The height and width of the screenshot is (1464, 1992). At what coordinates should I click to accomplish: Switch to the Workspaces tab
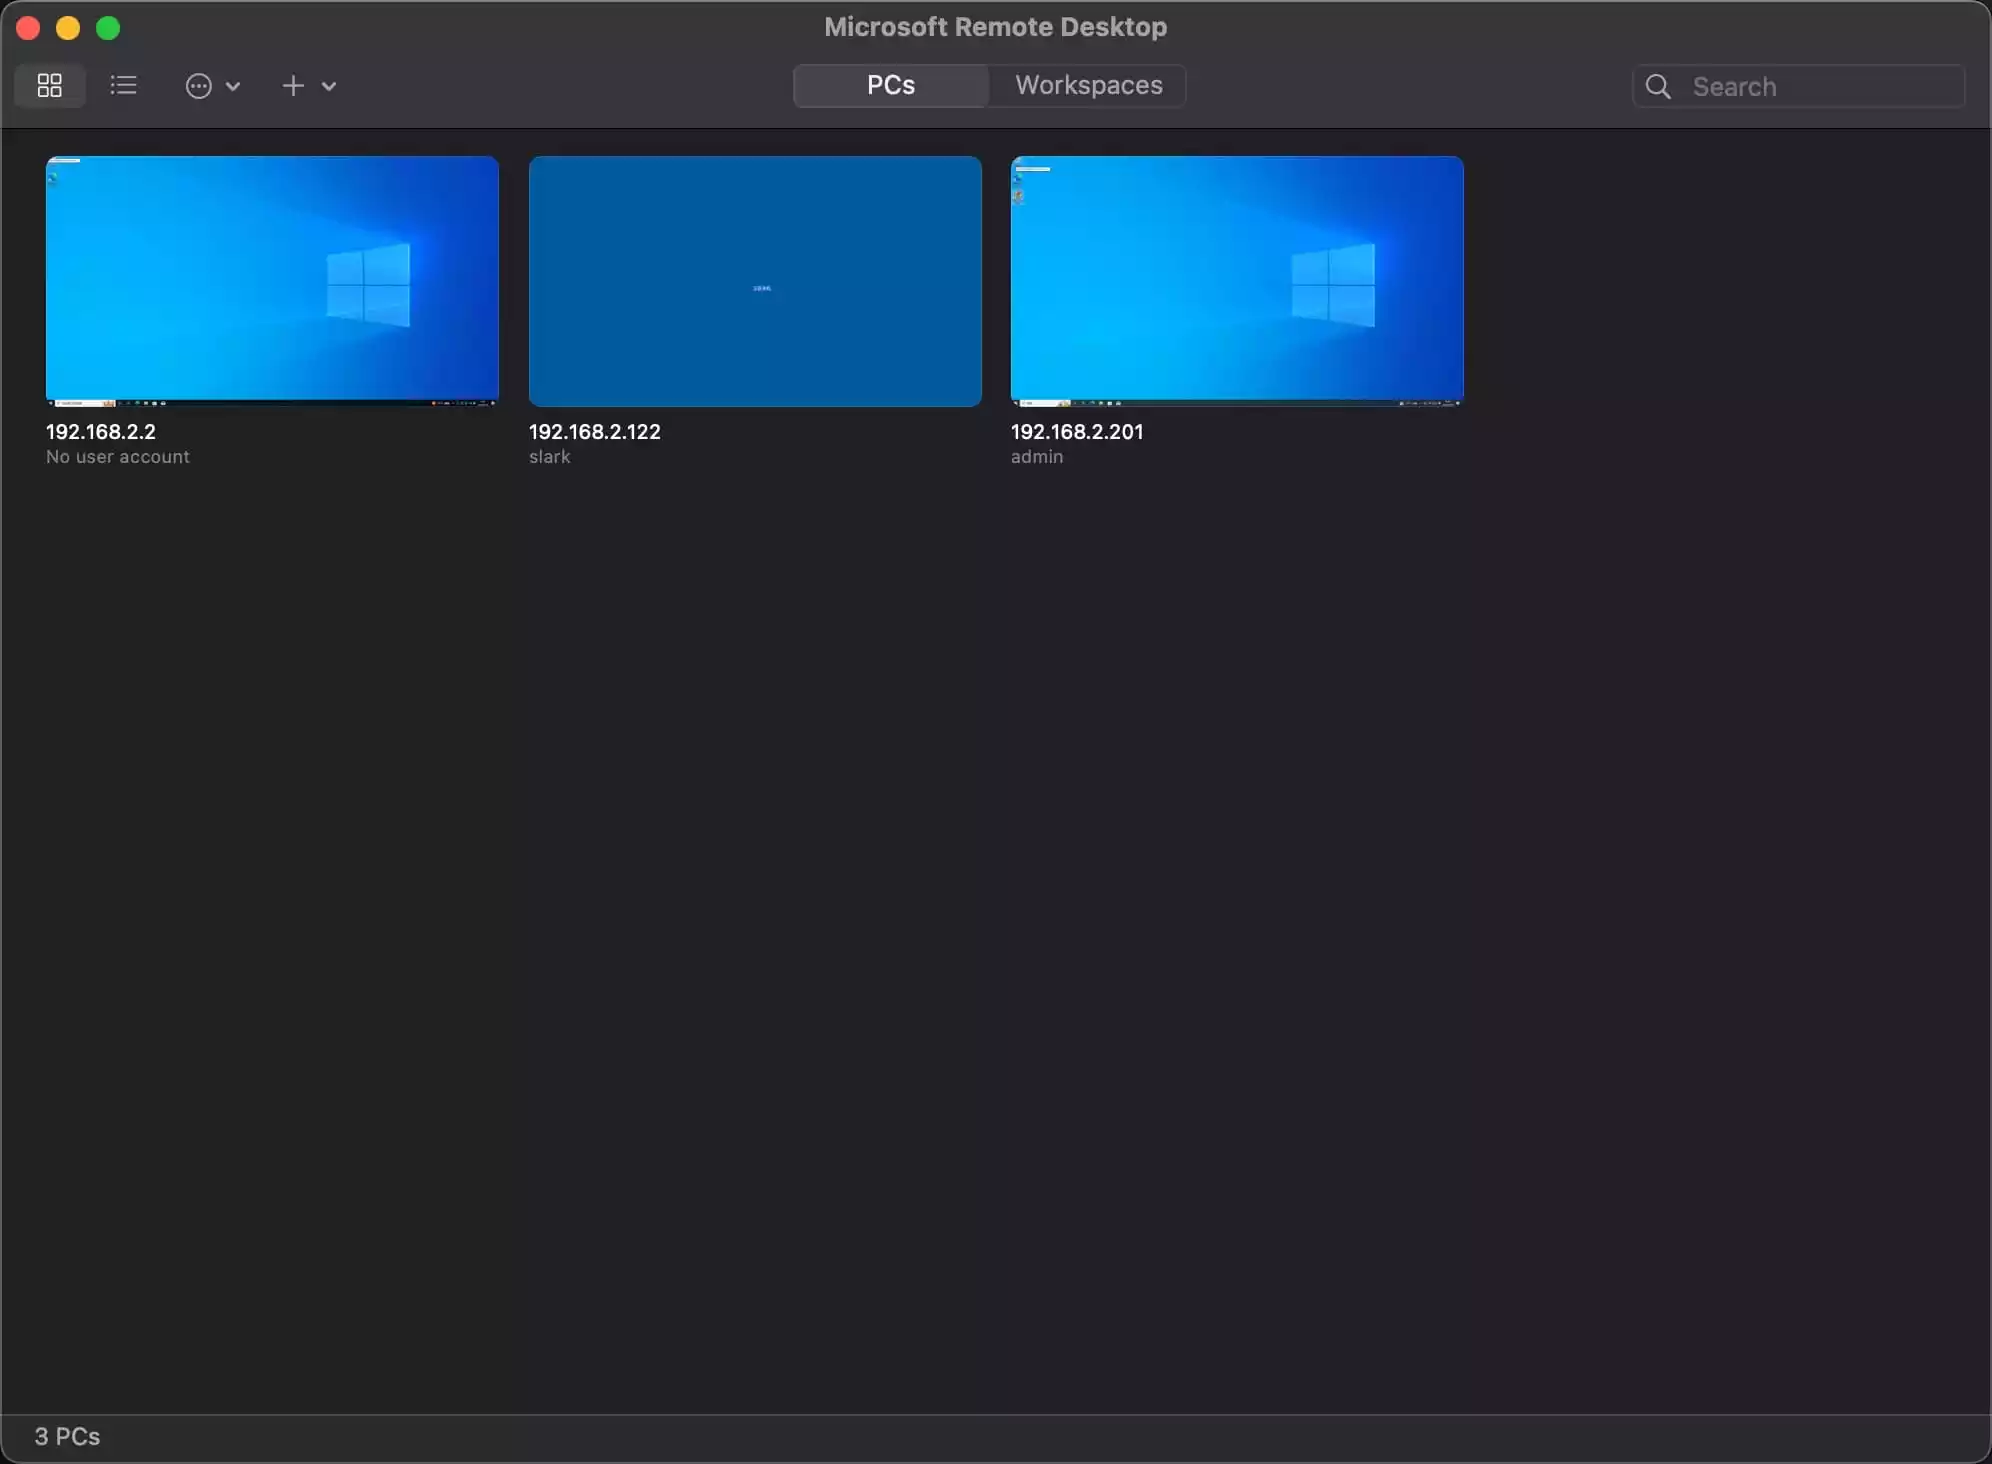point(1088,86)
